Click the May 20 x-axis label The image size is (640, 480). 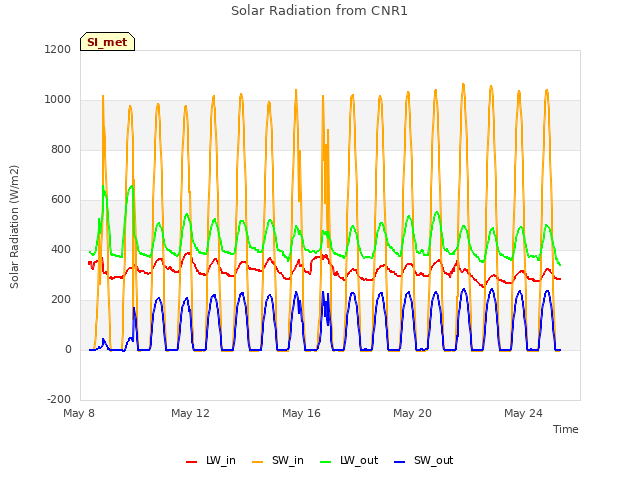click(412, 413)
